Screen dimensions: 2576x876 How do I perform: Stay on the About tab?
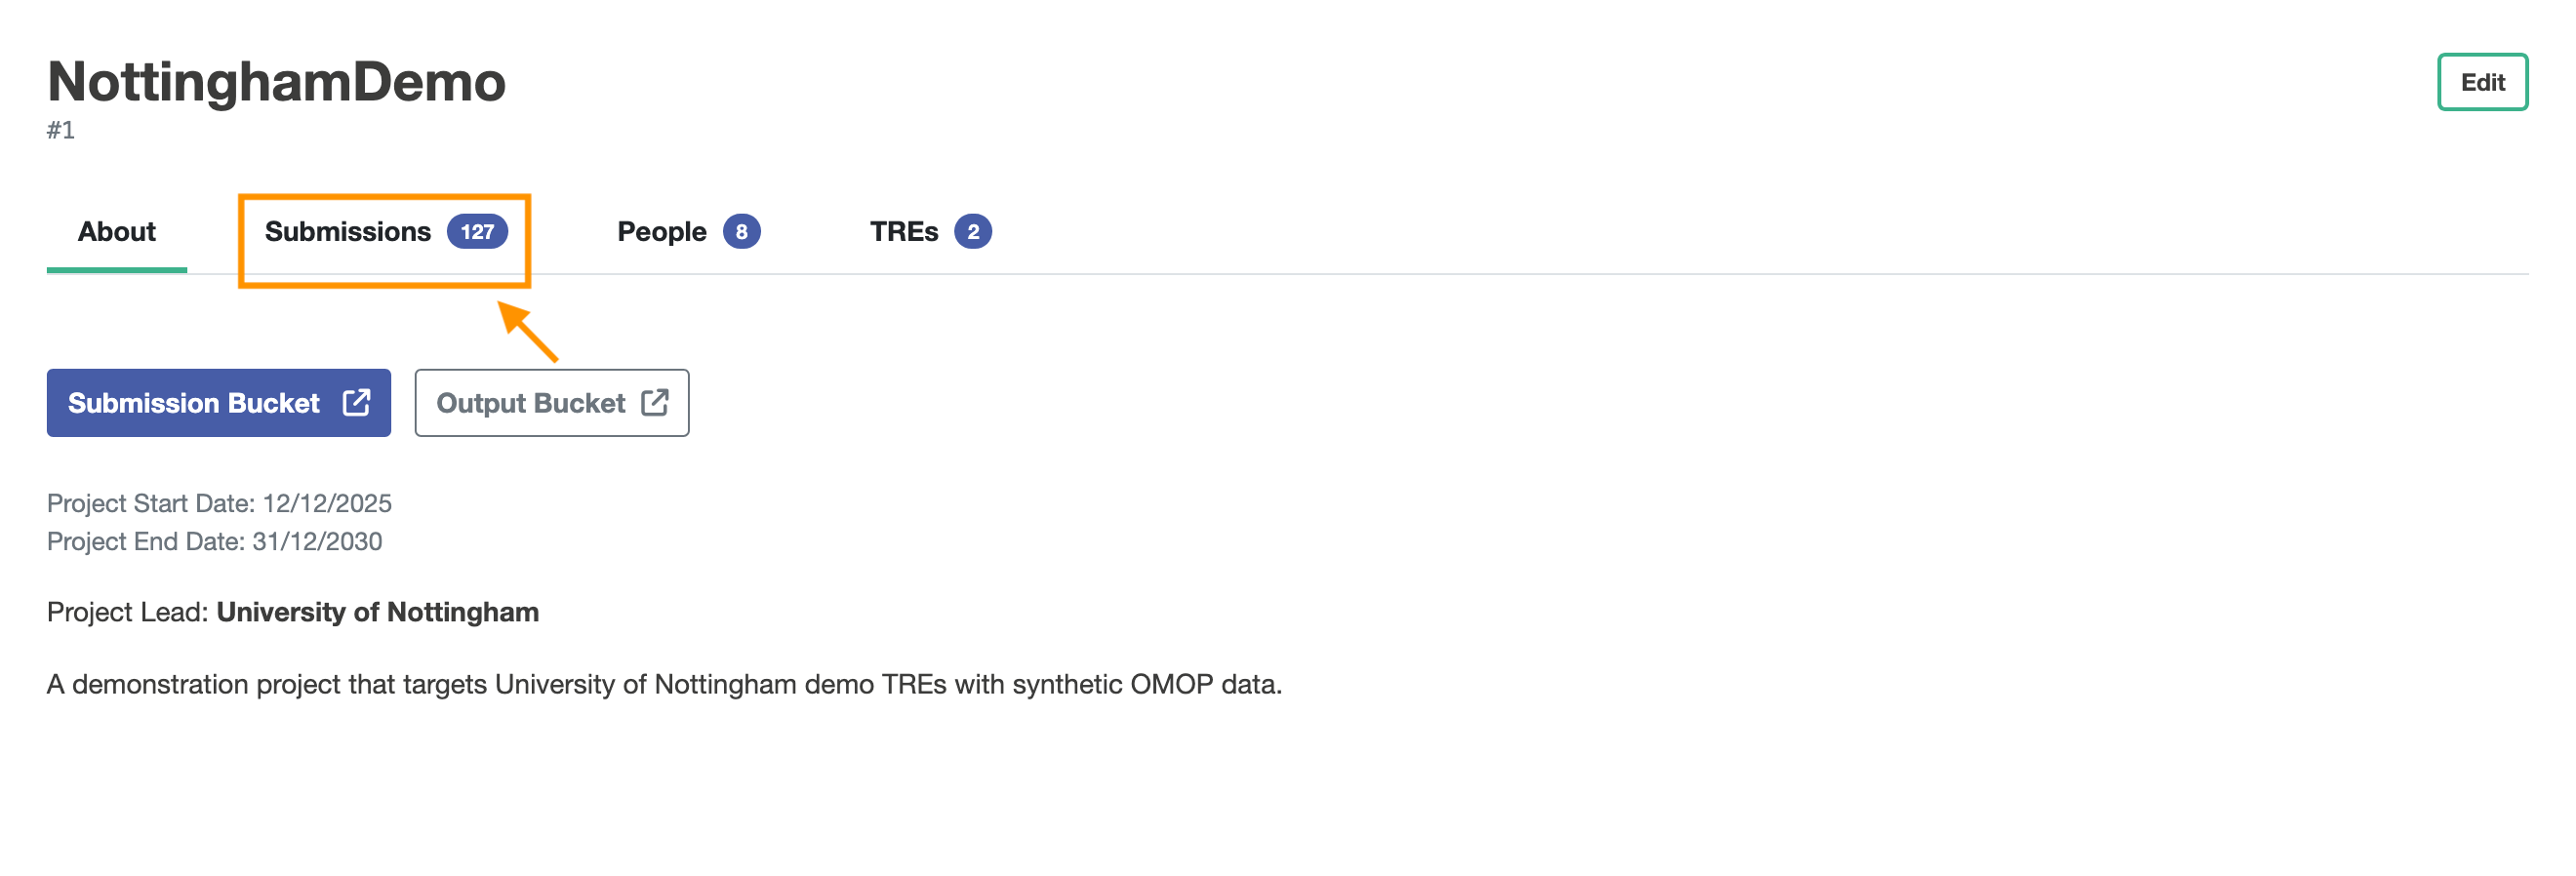pos(117,231)
